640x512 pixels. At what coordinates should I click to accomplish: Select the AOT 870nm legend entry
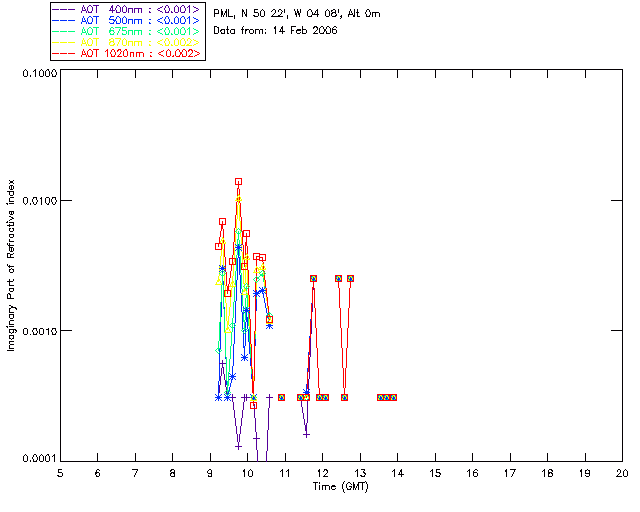pyautogui.click(x=127, y=42)
